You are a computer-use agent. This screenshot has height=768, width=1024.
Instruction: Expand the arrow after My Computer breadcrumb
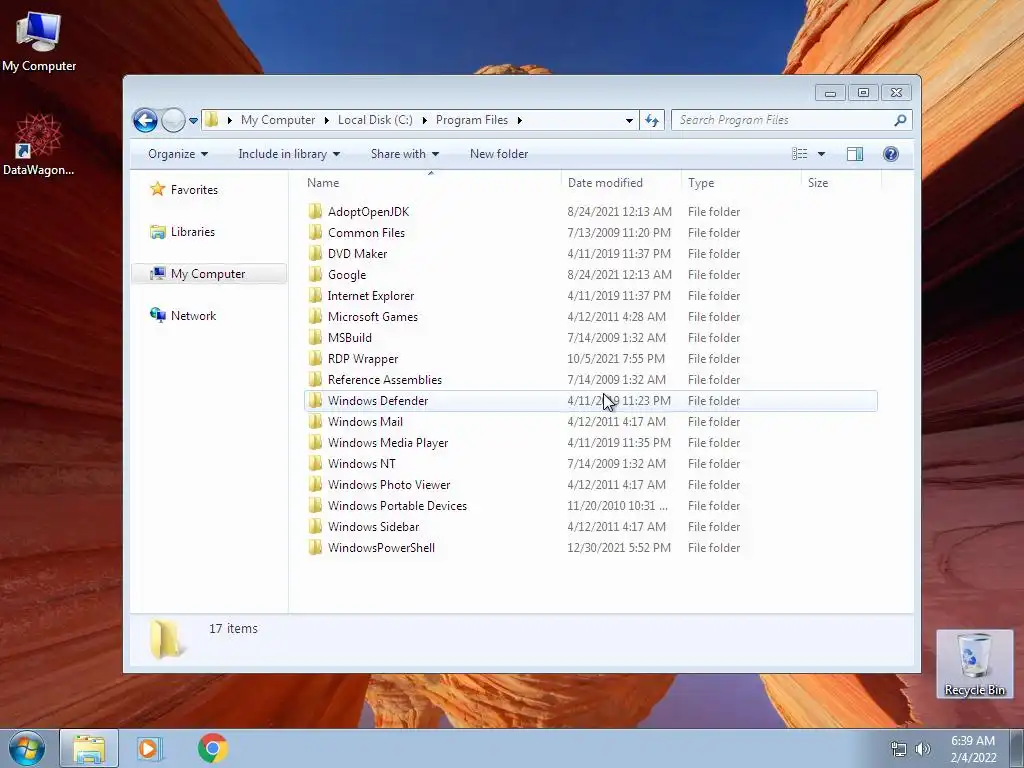click(327, 120)
